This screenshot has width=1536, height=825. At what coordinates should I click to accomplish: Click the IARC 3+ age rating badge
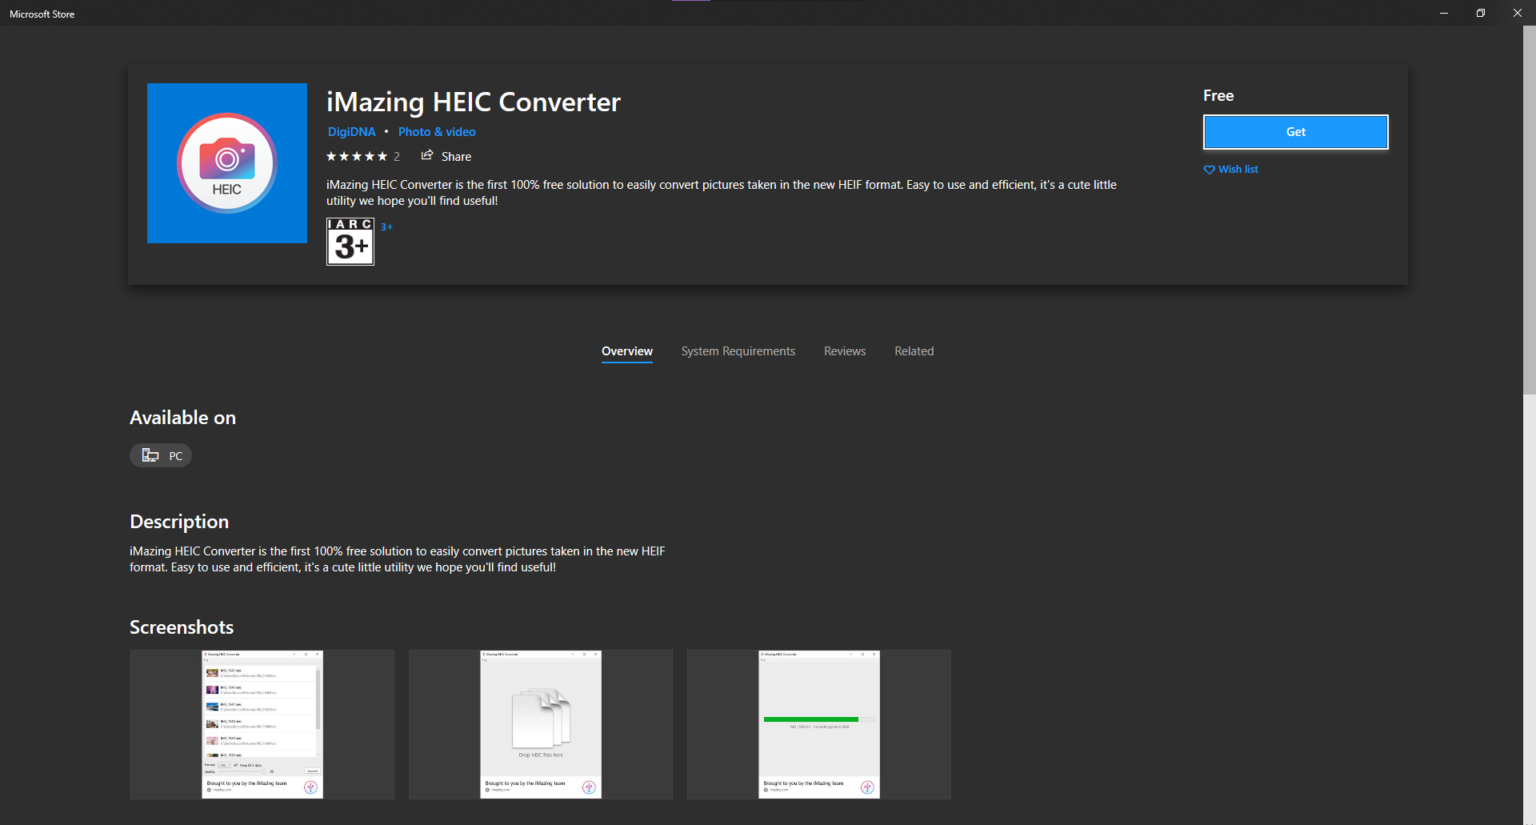pos(349,241)
